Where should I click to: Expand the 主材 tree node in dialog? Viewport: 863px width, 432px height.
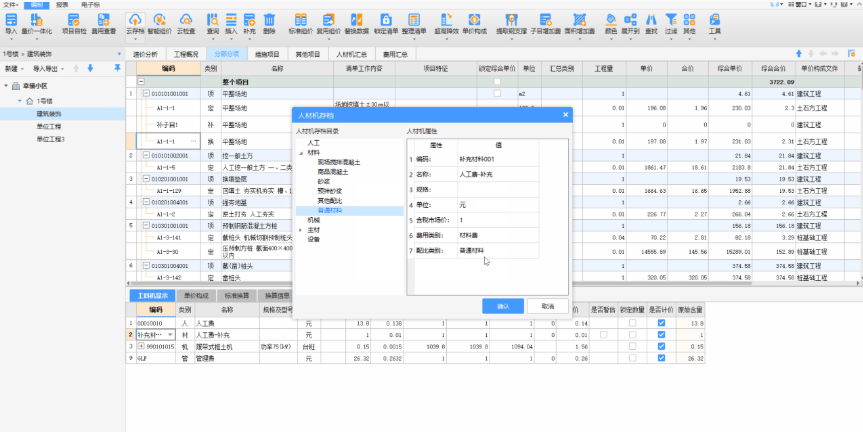click(x=300, y=229)
